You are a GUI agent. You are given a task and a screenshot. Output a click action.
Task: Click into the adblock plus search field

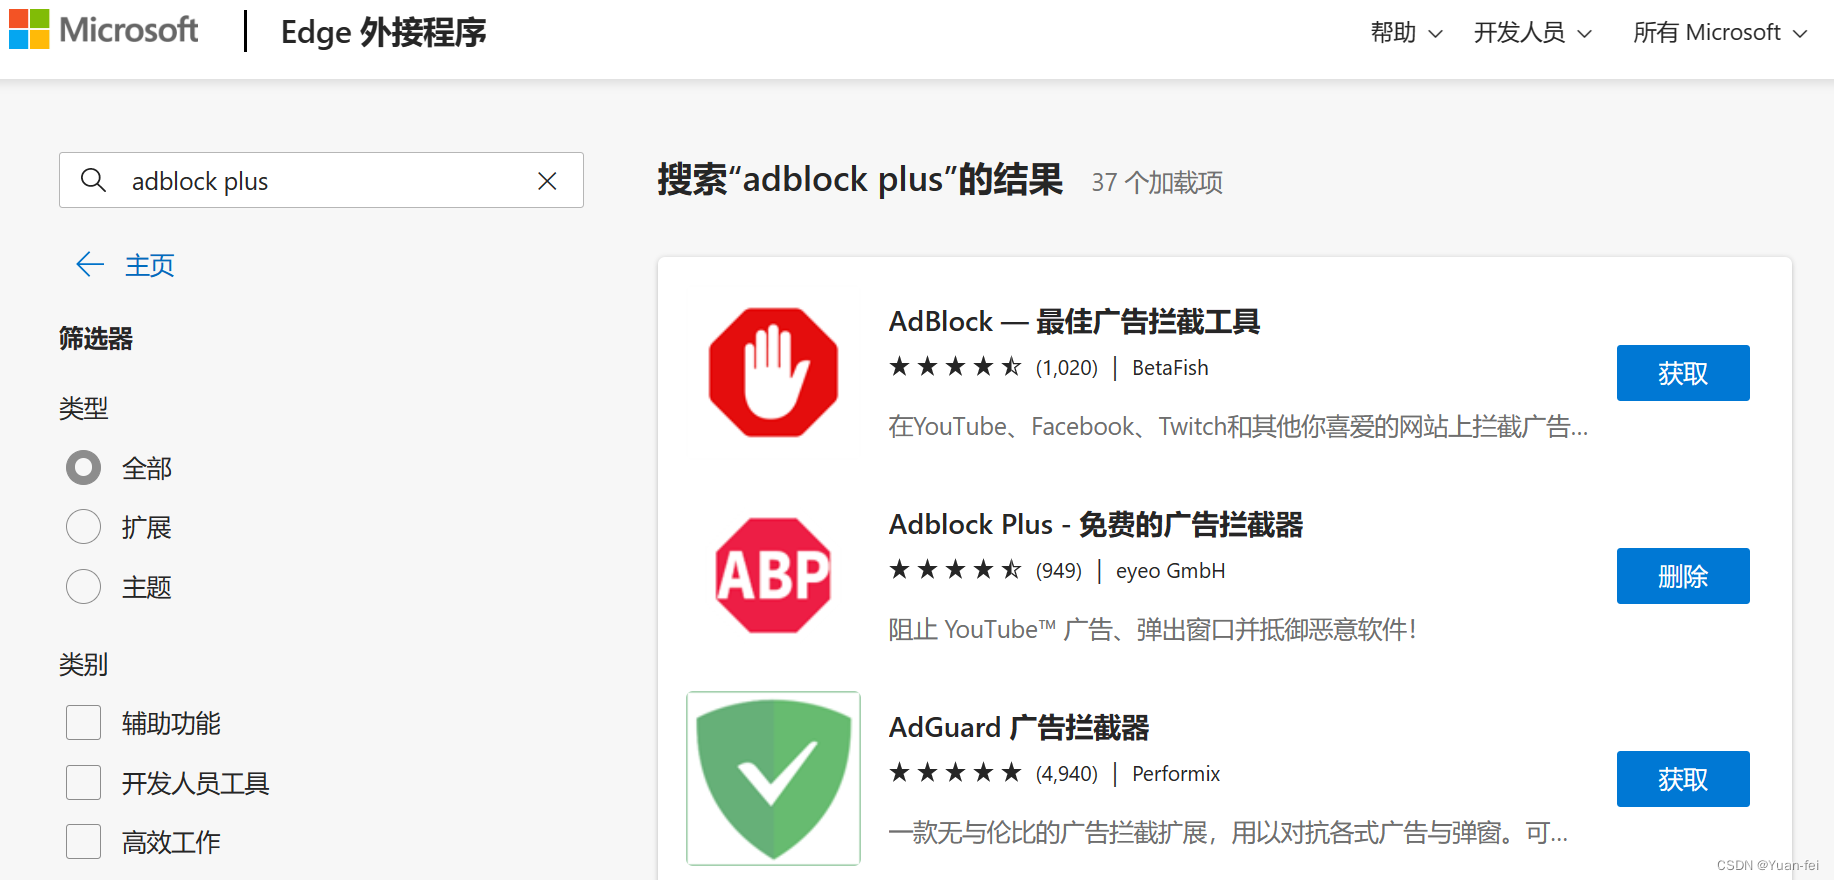(x=321, y=180)
